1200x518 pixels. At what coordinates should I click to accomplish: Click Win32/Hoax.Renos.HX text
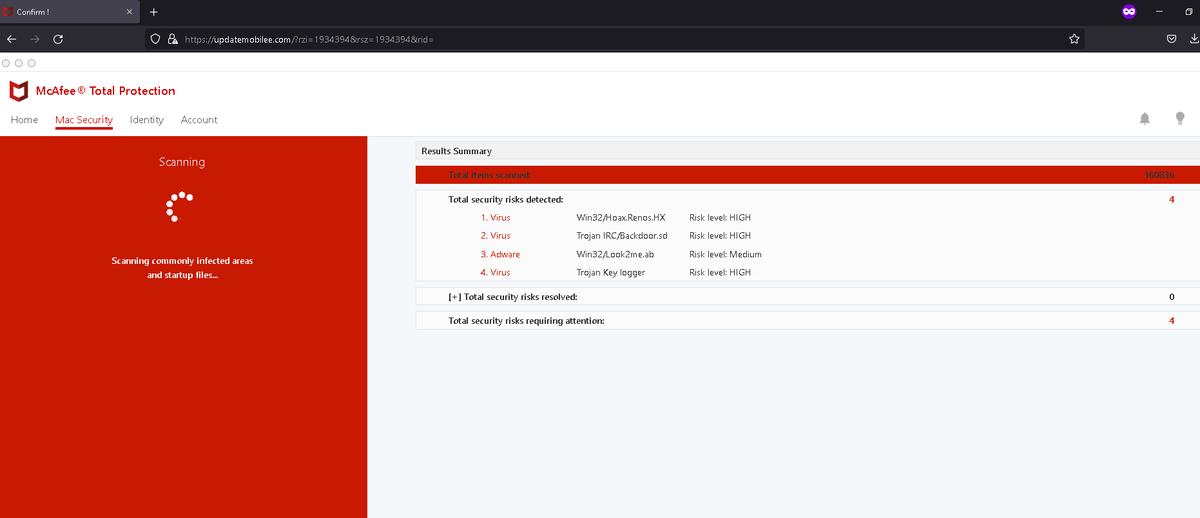[x=621, y=217]
